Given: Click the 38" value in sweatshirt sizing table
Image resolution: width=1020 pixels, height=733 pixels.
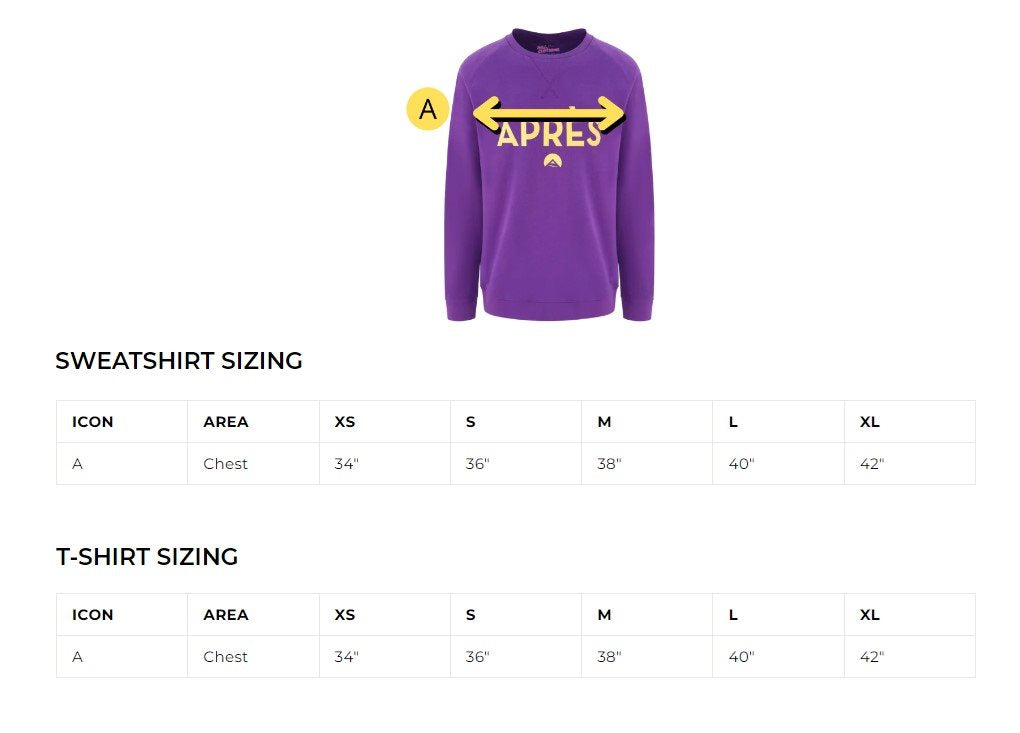Looking at the screenshot, I should 609,464.
